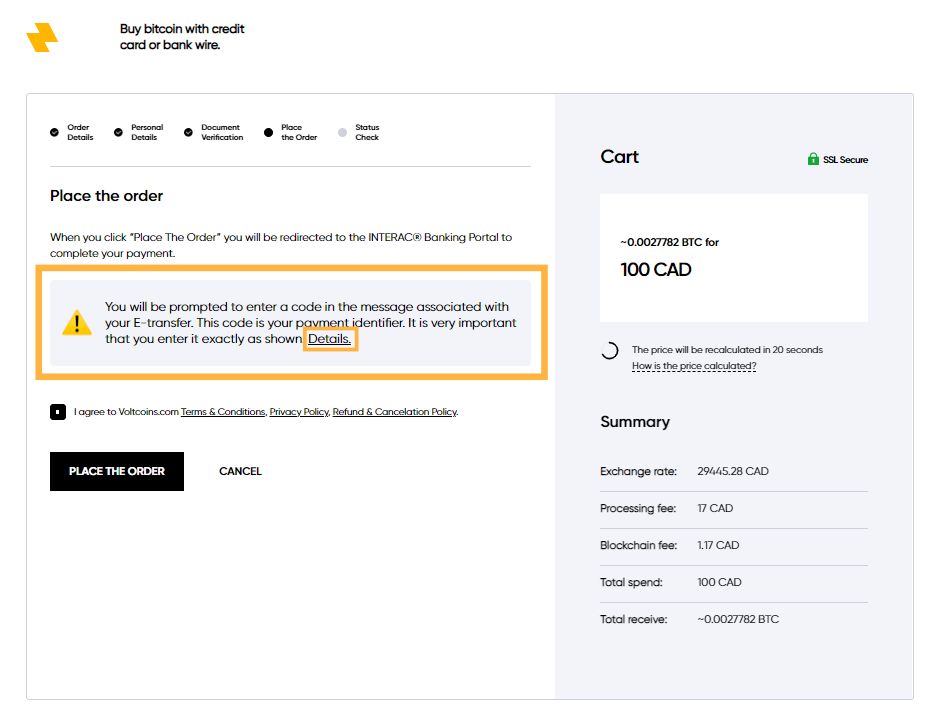
Task: Click the price recalculation spinner icon
Action: 609,350
